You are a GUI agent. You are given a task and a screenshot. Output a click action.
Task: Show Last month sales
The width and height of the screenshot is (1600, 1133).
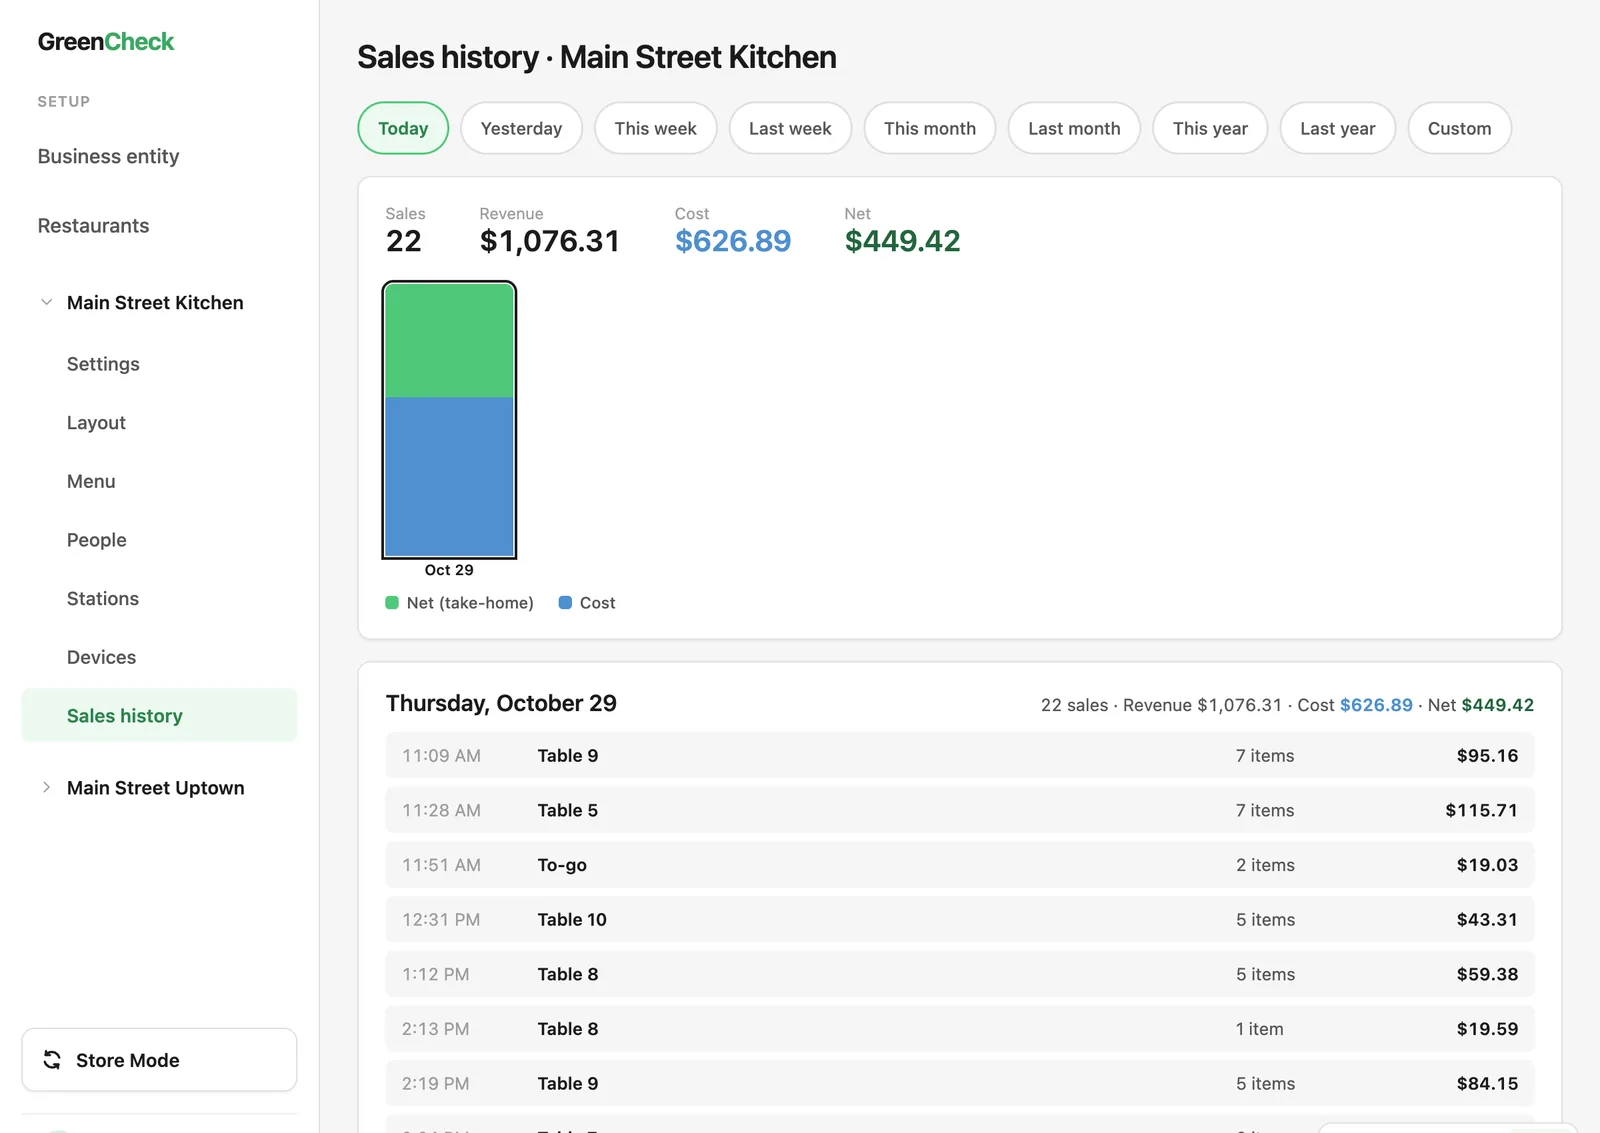coord(1074,128)
